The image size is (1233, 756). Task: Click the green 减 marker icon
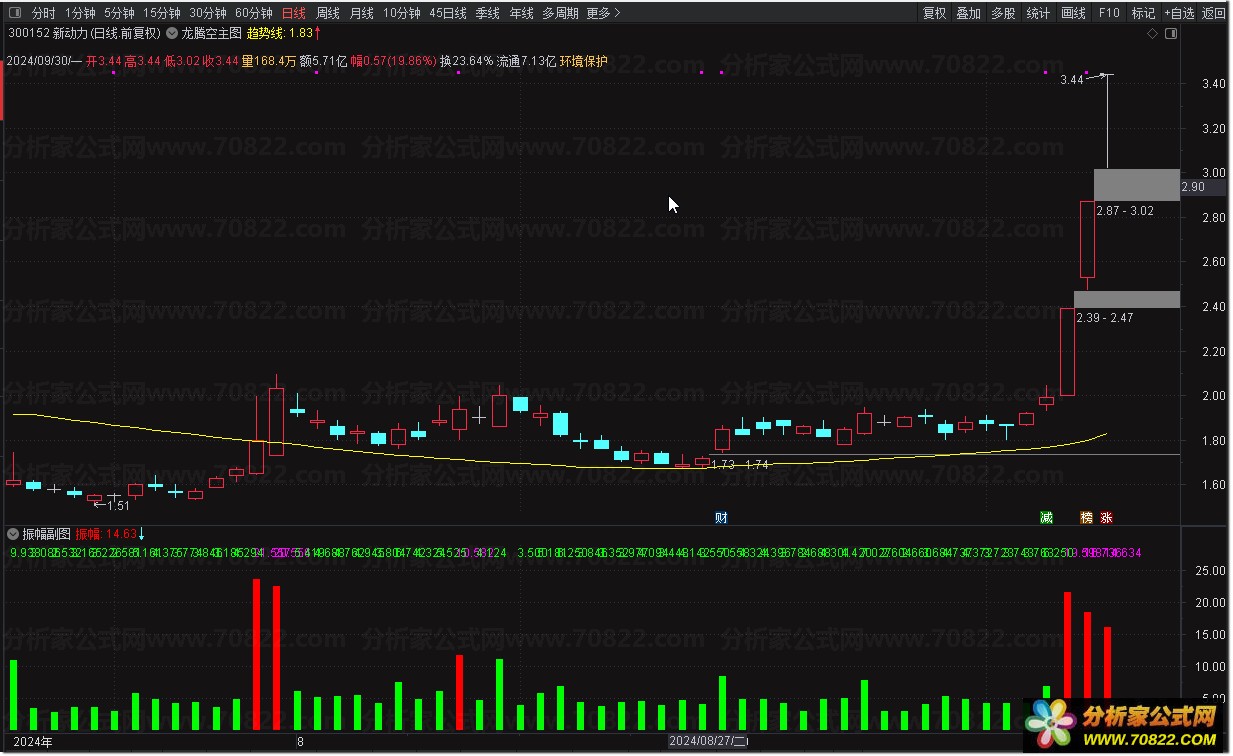coord(1046,518)
